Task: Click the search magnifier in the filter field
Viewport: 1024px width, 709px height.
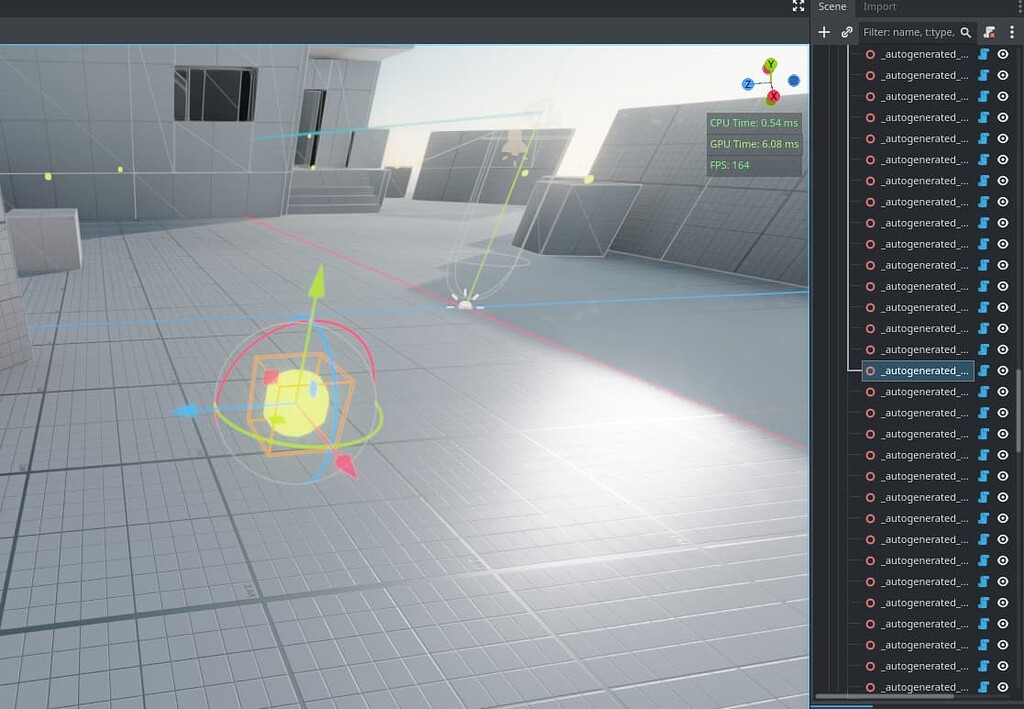Action: 966,32
